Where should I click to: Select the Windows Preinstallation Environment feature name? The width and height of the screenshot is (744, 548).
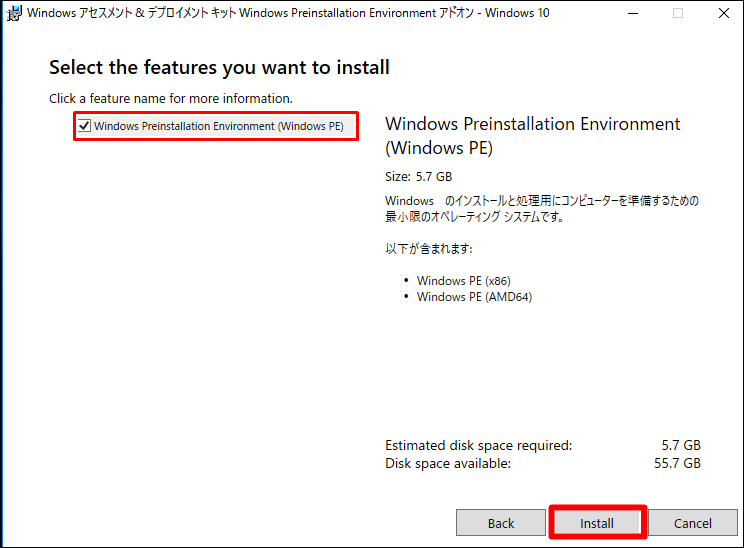click(219, 126)
